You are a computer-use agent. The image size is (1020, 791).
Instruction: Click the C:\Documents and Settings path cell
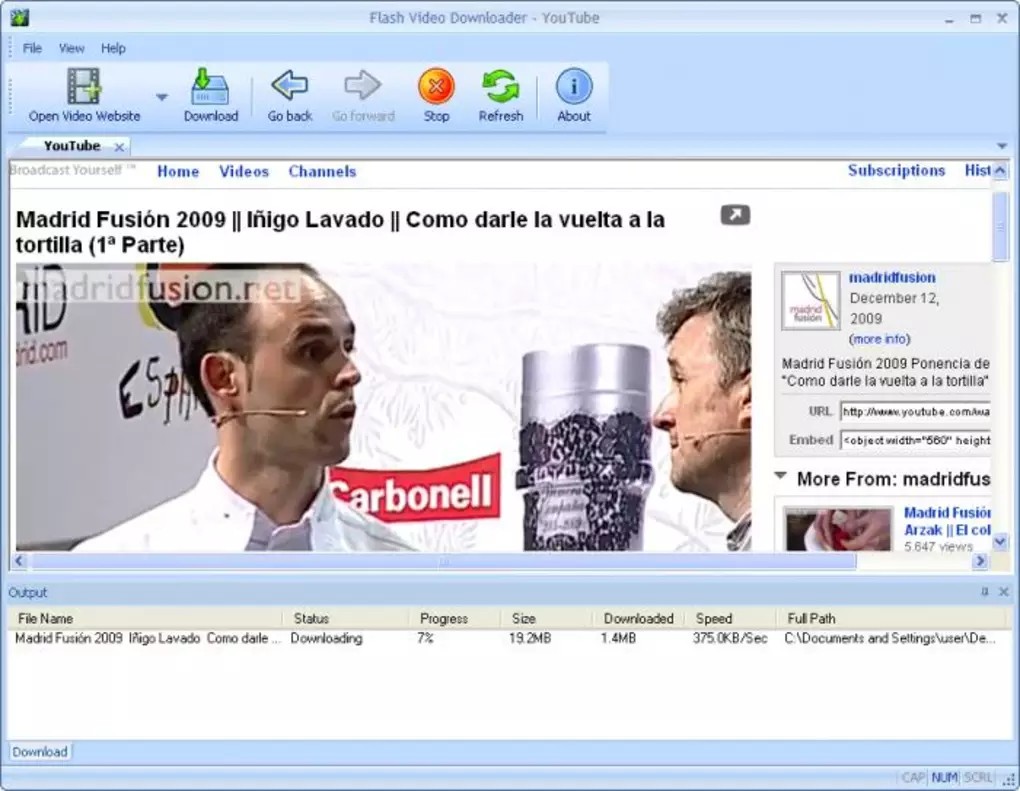(x=890, y=638)
